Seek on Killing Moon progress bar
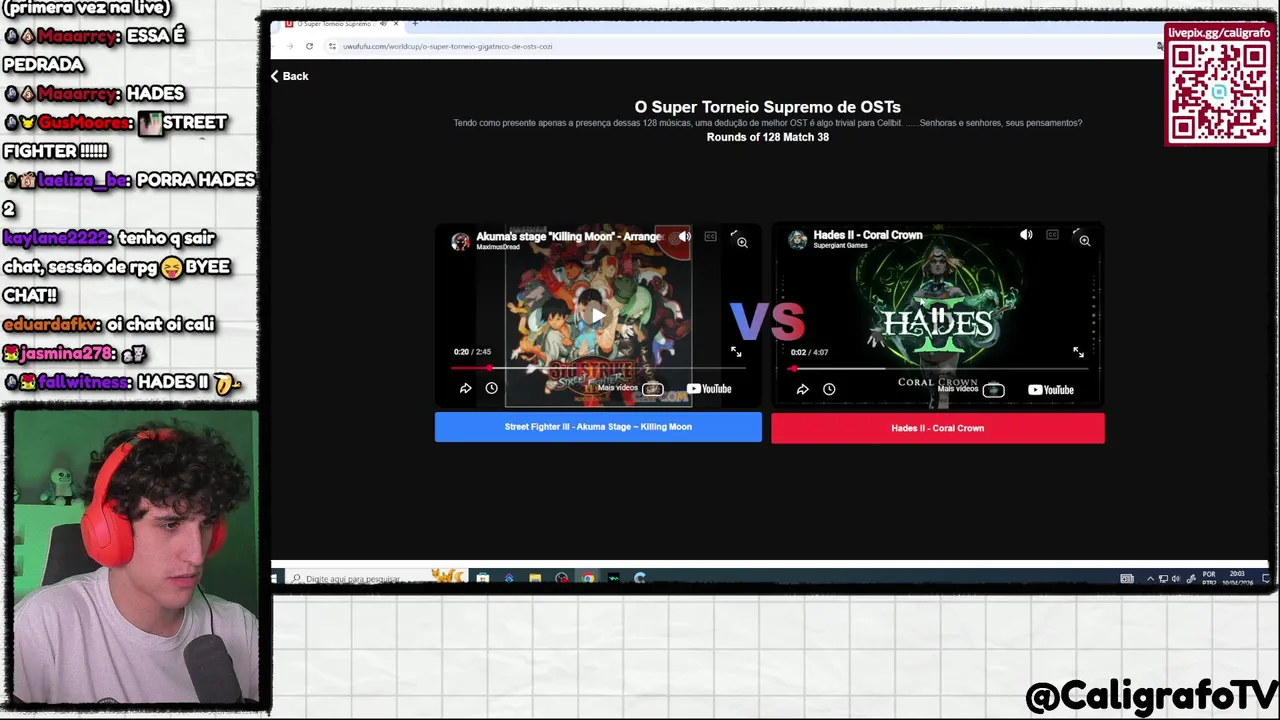The width and height of the screenshot is (1280, 720). (x=598, y=368)
